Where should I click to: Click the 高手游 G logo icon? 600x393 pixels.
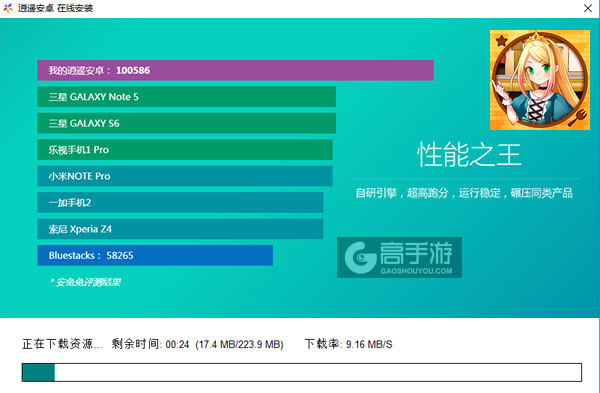pyautogui.click(x=360, y=257)
